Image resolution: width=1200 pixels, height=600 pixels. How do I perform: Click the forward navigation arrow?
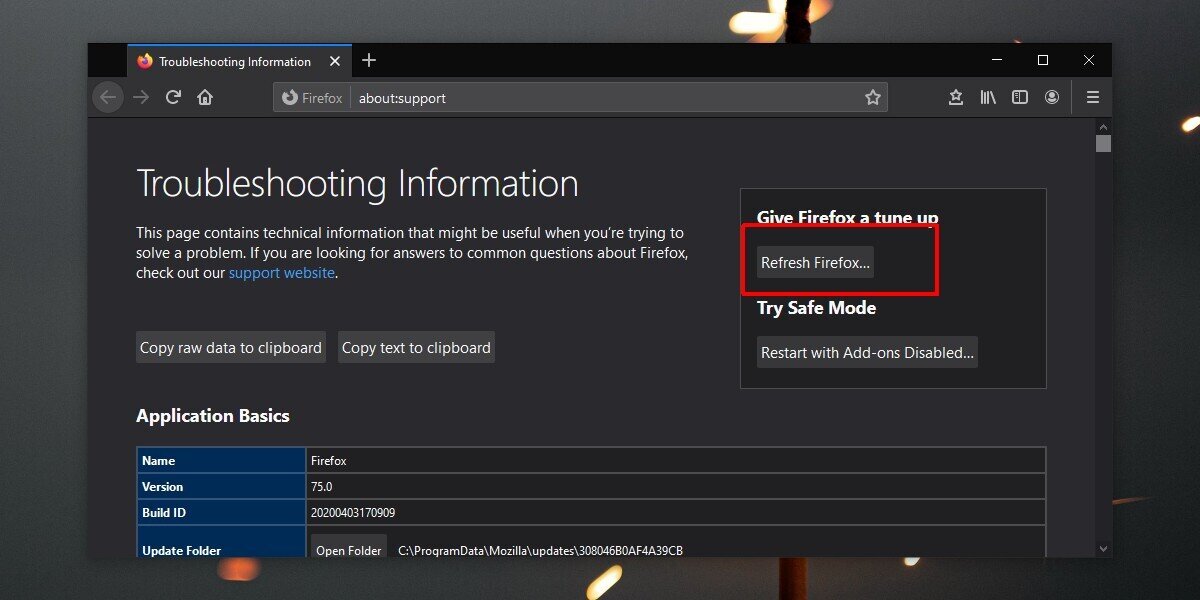[140, 97]
